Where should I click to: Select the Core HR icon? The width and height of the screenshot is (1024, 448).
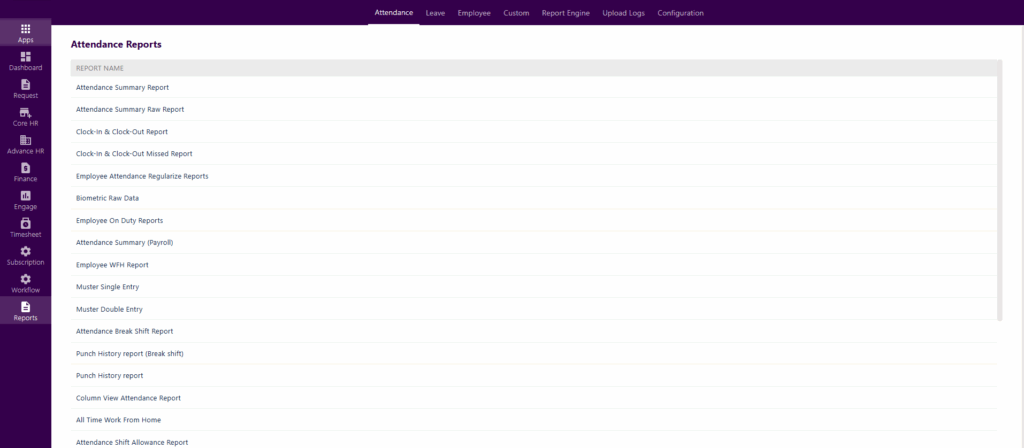click(x=25, y=113)
